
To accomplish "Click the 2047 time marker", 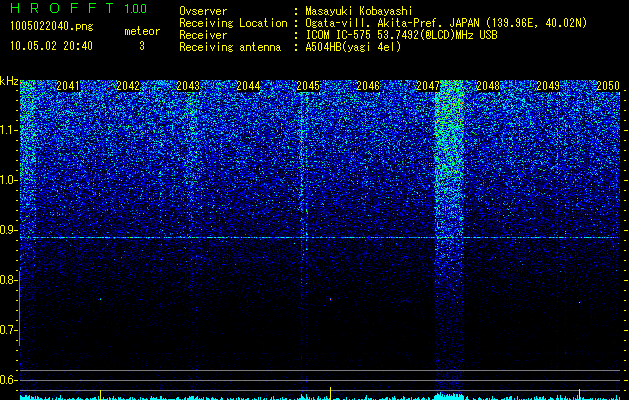I will 428,86.
